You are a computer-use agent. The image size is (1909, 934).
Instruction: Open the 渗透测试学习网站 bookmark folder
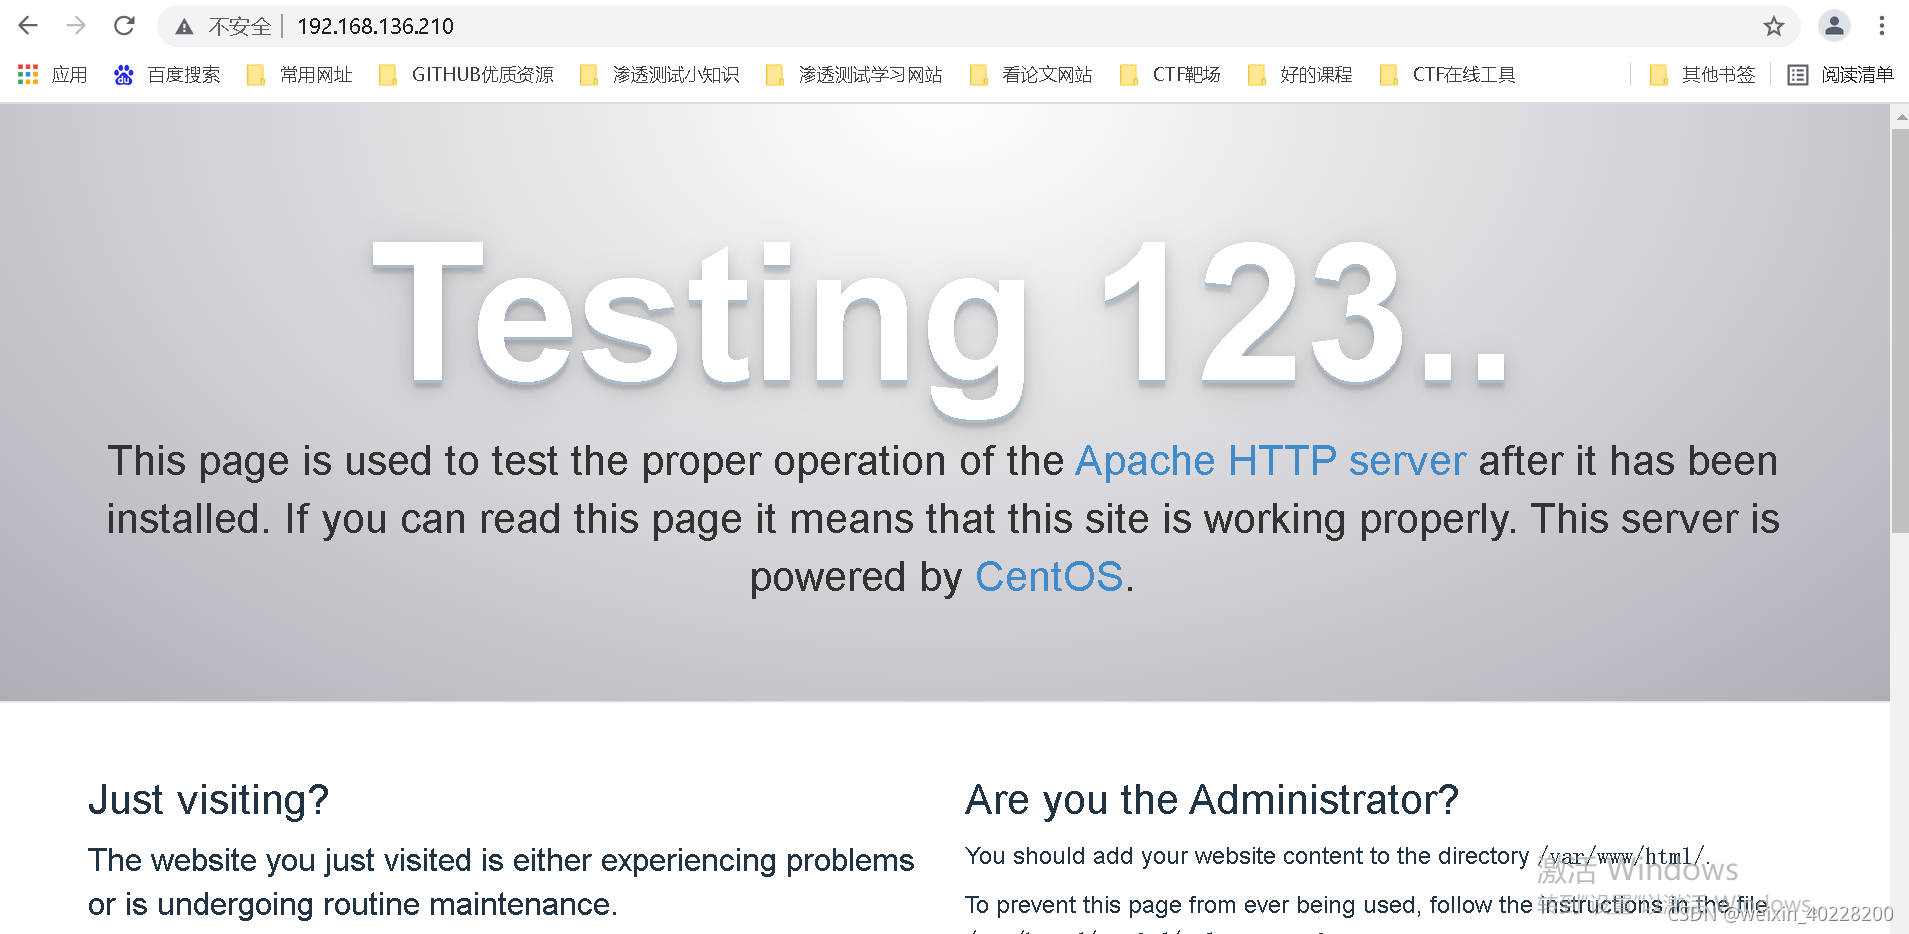point(854,75)
